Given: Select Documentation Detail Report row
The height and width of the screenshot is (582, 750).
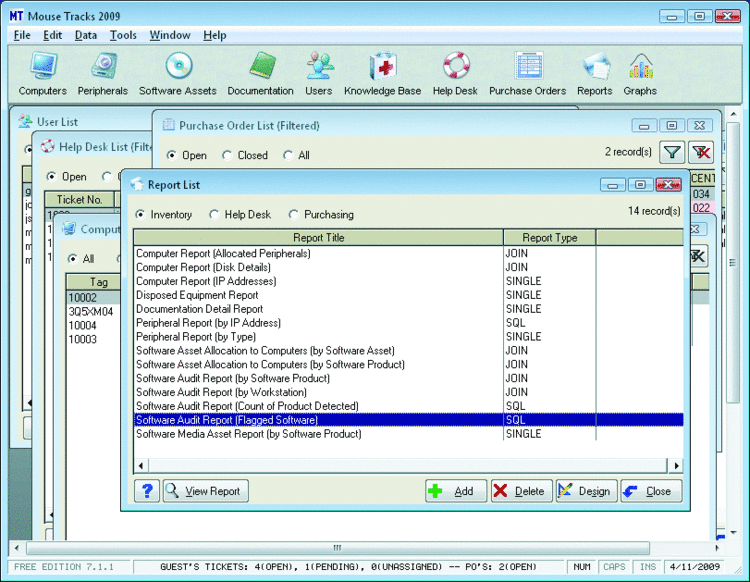Looking at the screenshot, I should pyautogui.click(x=408, y=309).
